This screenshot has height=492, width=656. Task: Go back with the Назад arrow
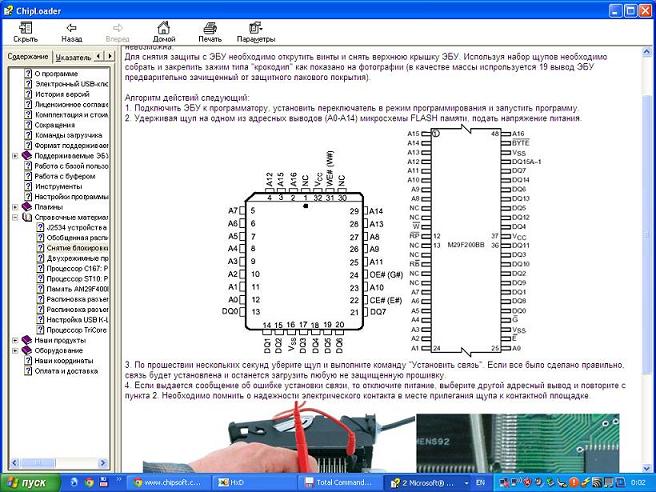pyautogui.click(x=71, y=30)
